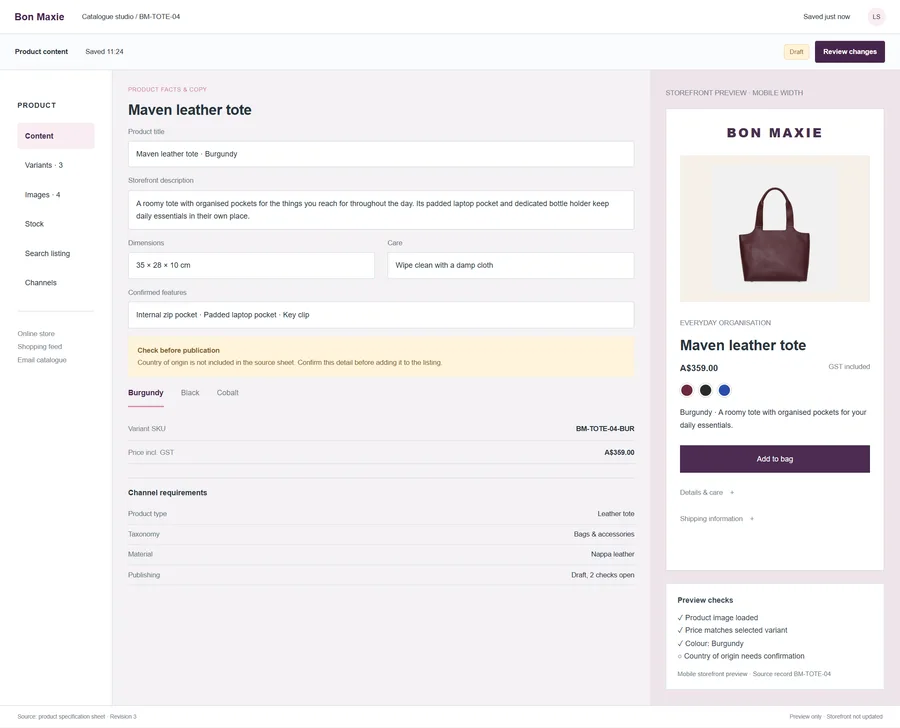Open the Content sidebar section
The width and height of the screenshot is (900, 728).
(56, 136)
